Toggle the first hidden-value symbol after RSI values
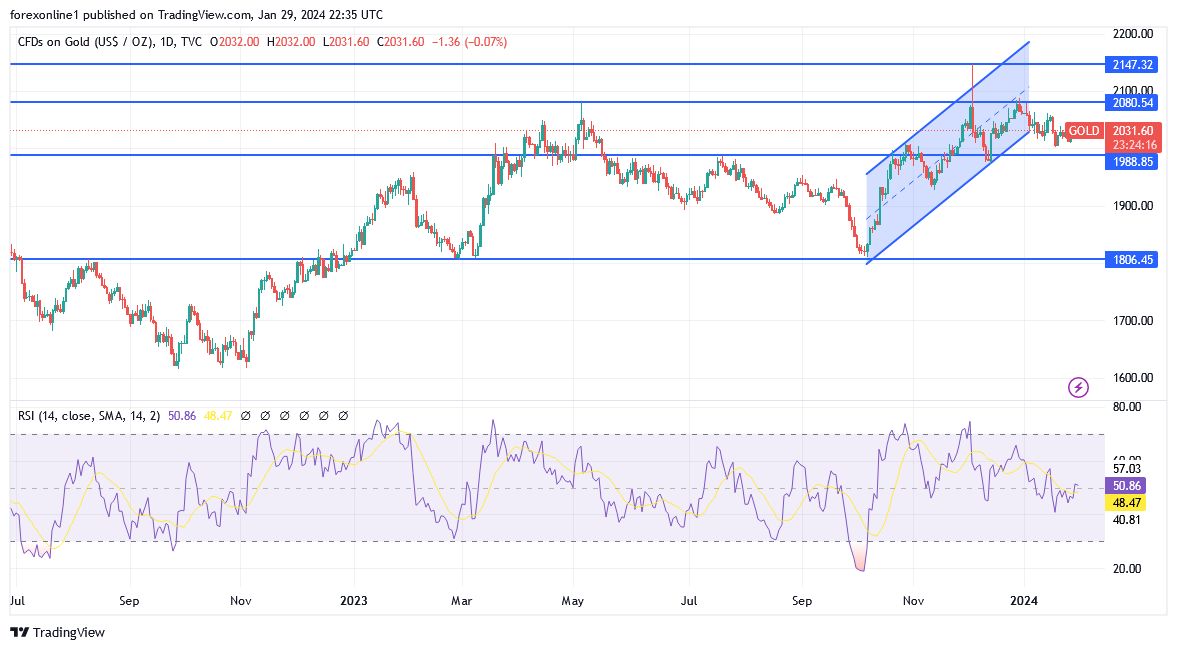Screen dimensions: 1177x650 (x=246, y=414)
